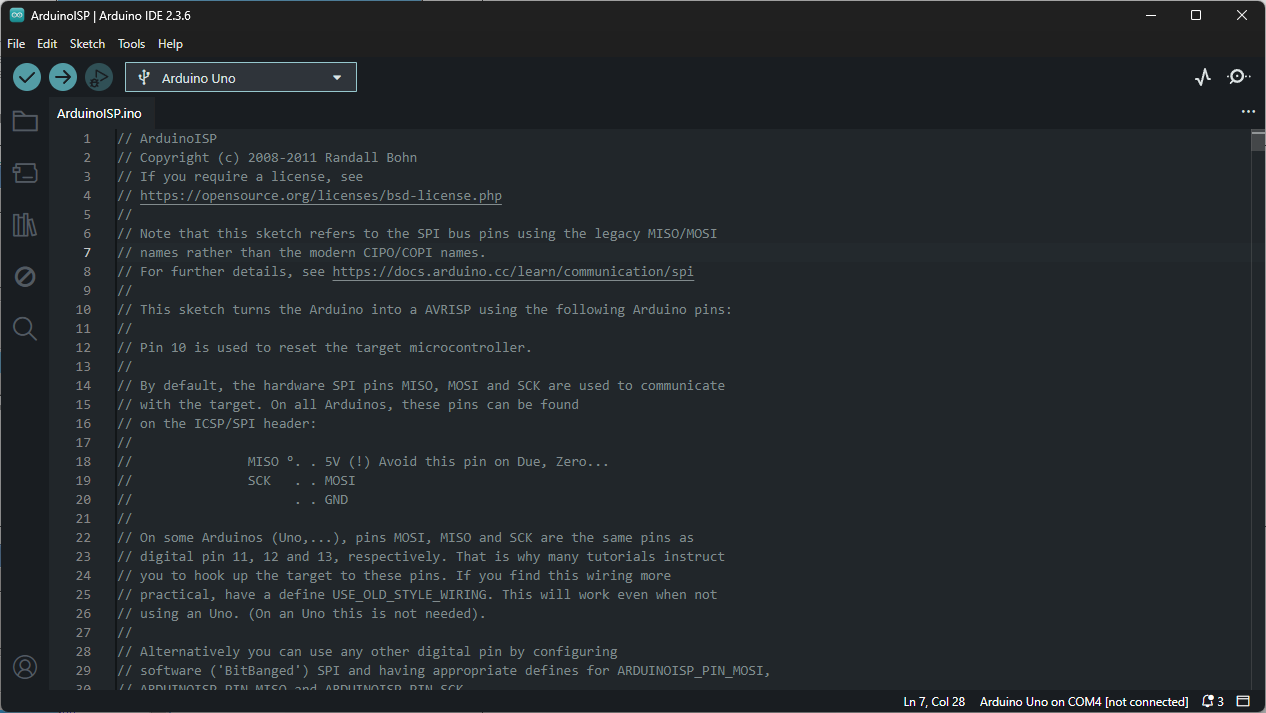Select the ArduinoISP.ino tab

point(99,113)
